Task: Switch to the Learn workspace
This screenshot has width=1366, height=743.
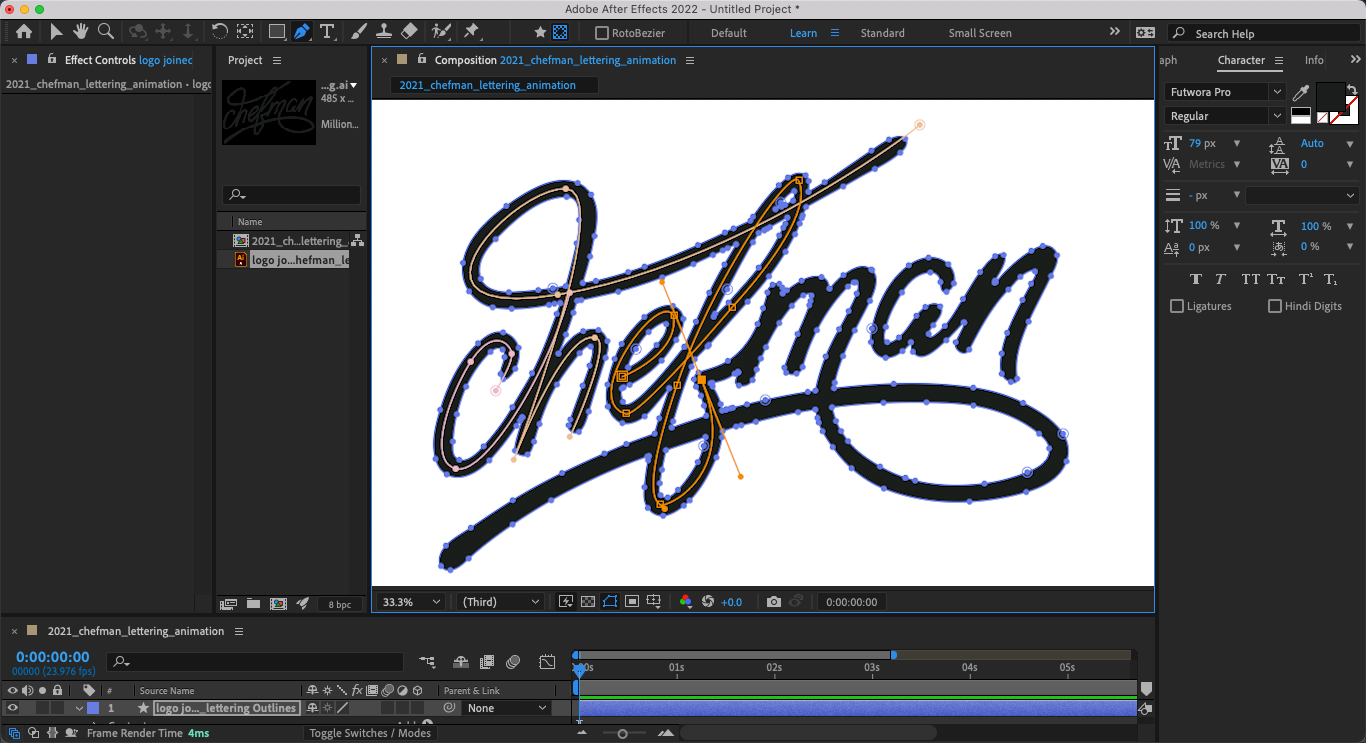Action: pos(803,33)
